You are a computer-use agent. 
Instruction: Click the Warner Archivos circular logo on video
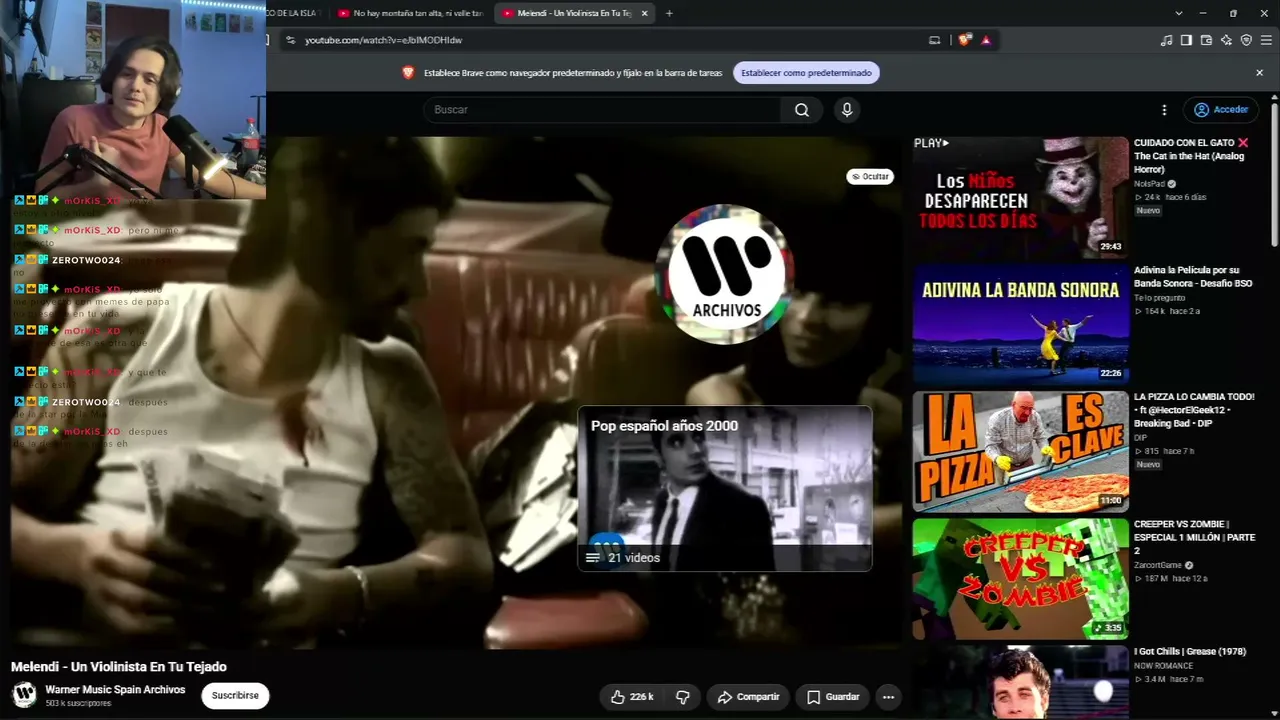(x=726, y=274)
